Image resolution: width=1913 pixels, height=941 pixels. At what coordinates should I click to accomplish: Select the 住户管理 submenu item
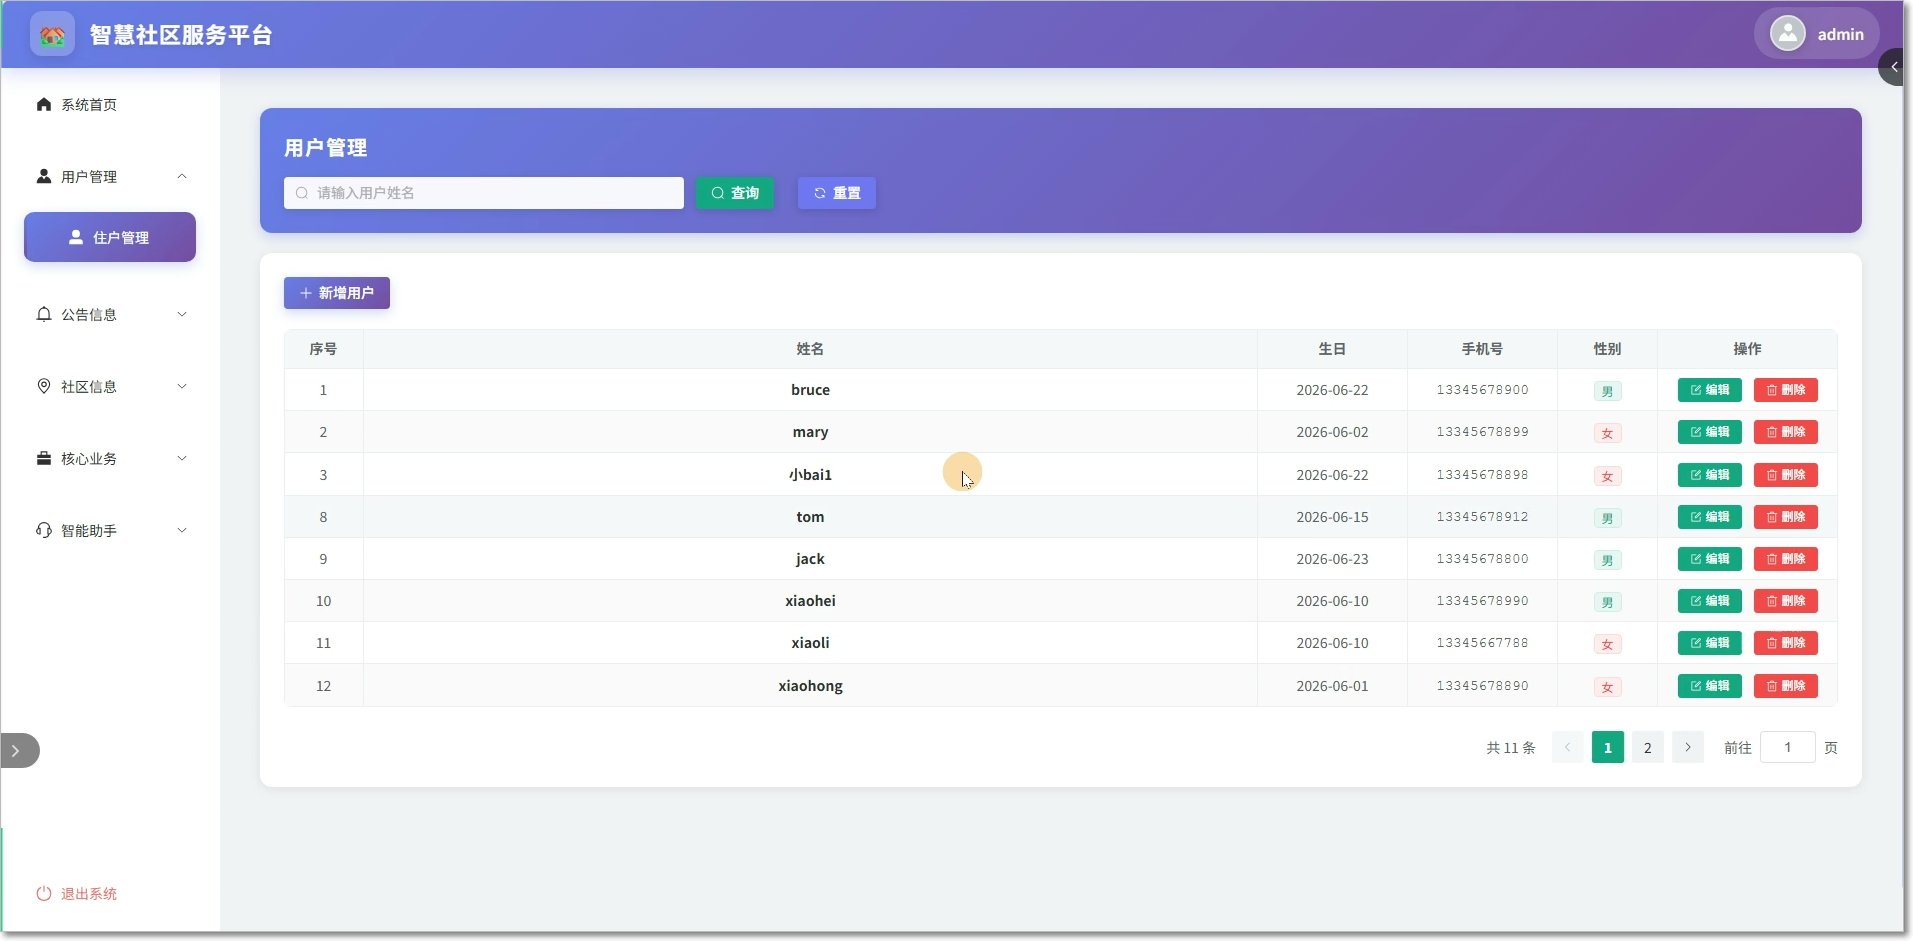(110, 237)
